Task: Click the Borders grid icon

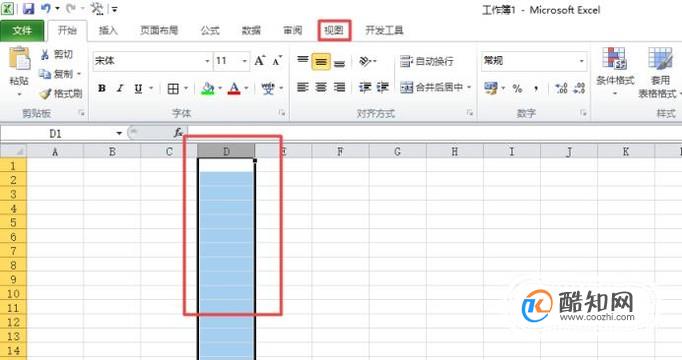Action: 173,89
